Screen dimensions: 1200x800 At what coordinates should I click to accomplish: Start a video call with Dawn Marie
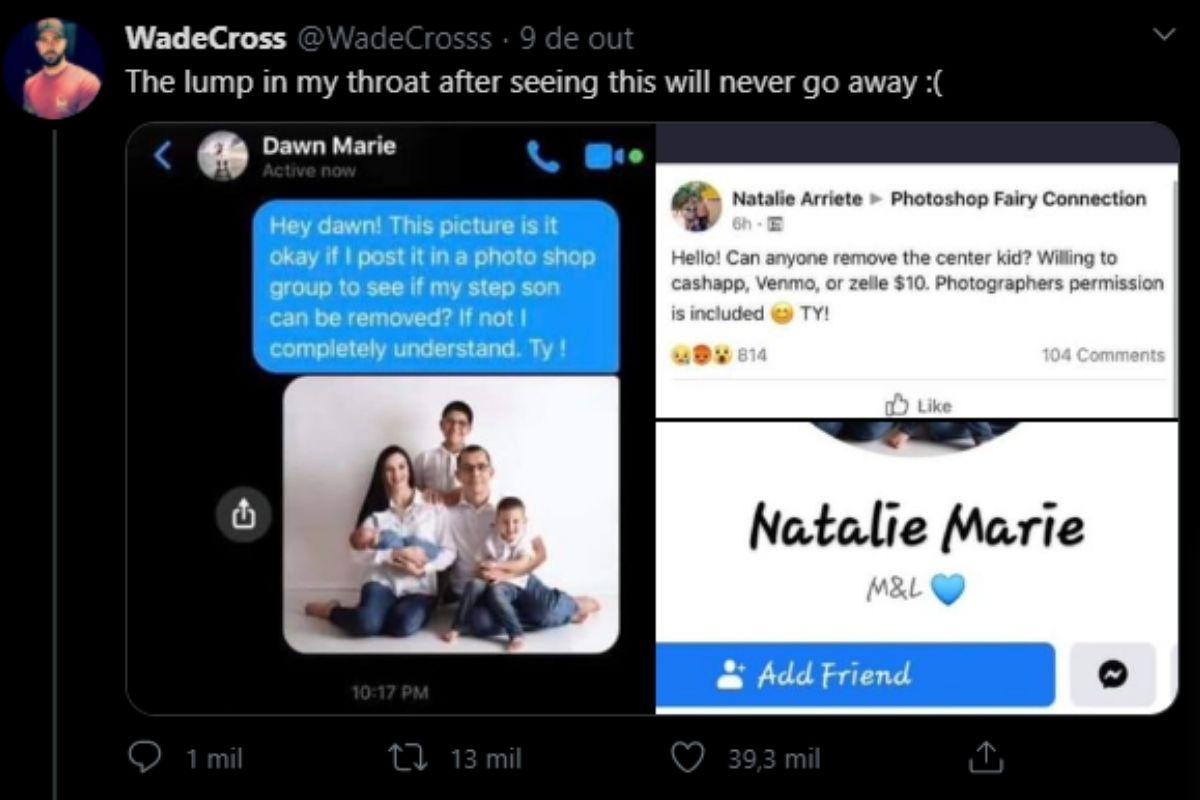click(x=601, y=157)
